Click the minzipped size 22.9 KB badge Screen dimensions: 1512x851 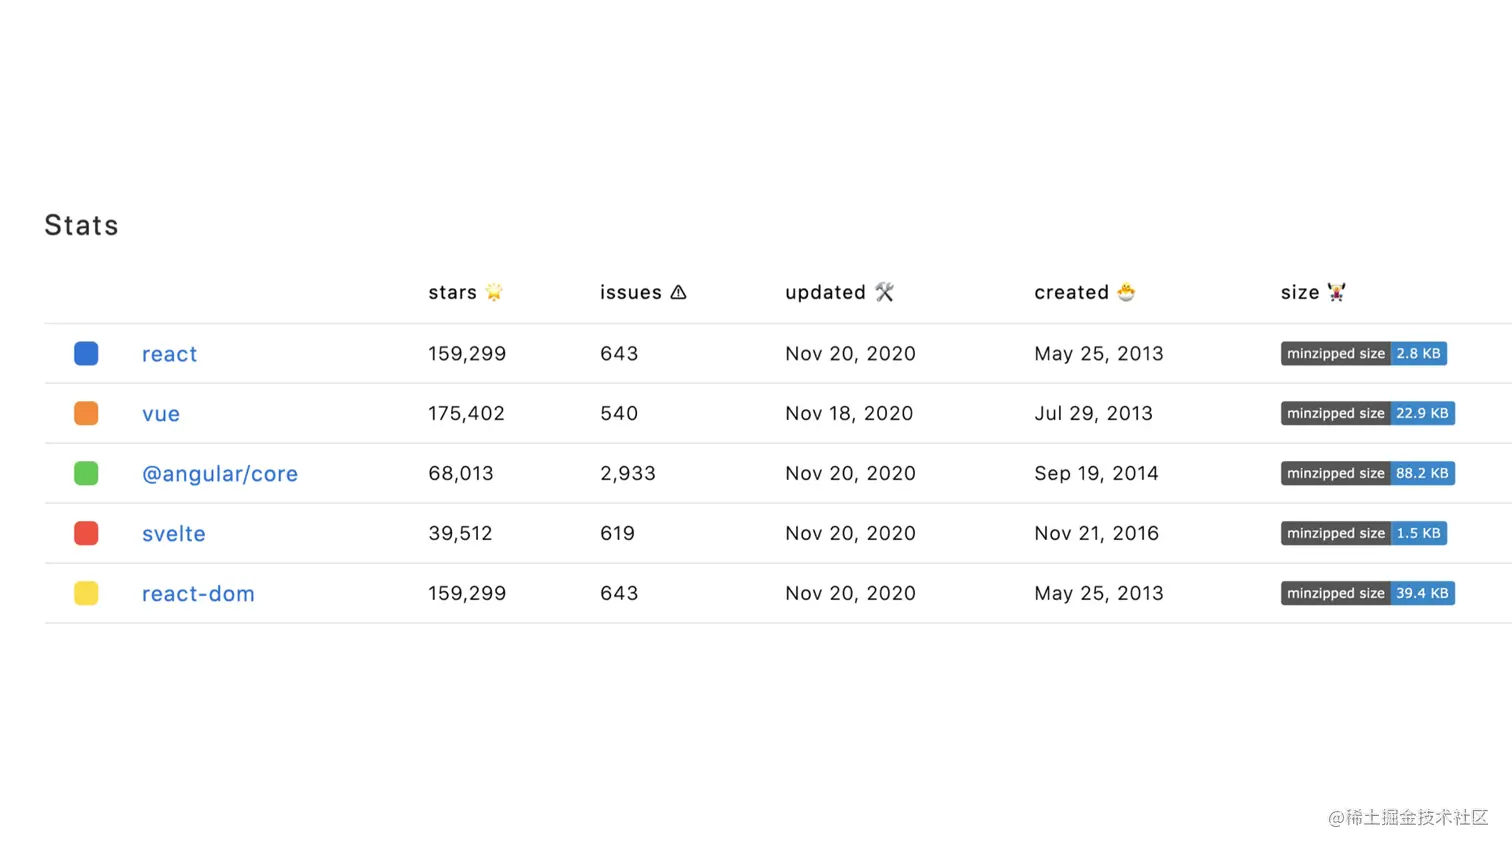click(1367, 413)
